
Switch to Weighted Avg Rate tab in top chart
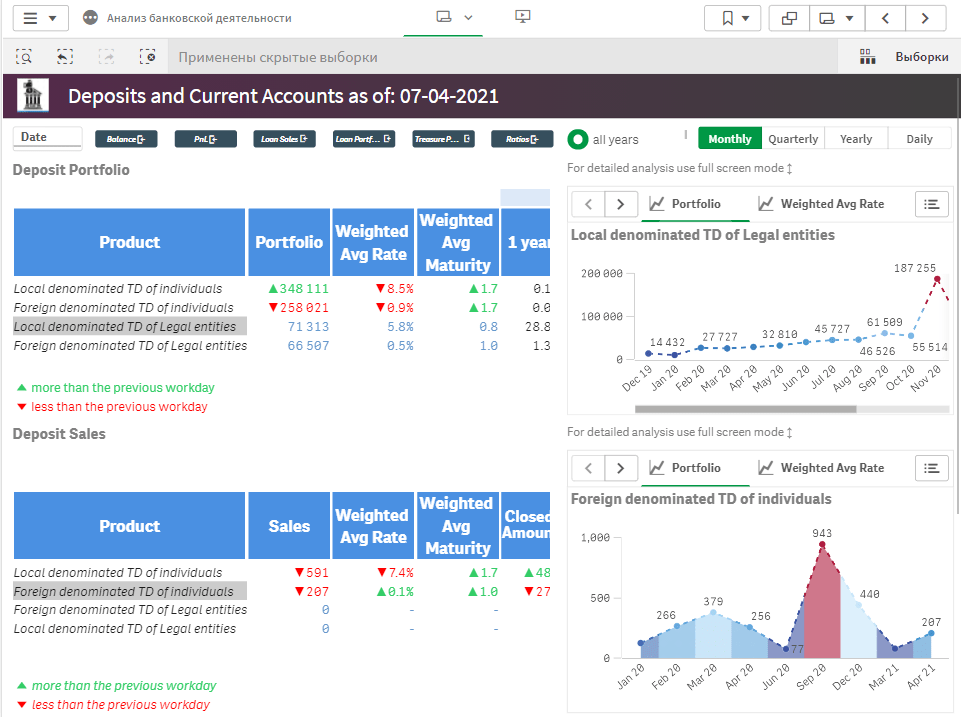(820, 204)
